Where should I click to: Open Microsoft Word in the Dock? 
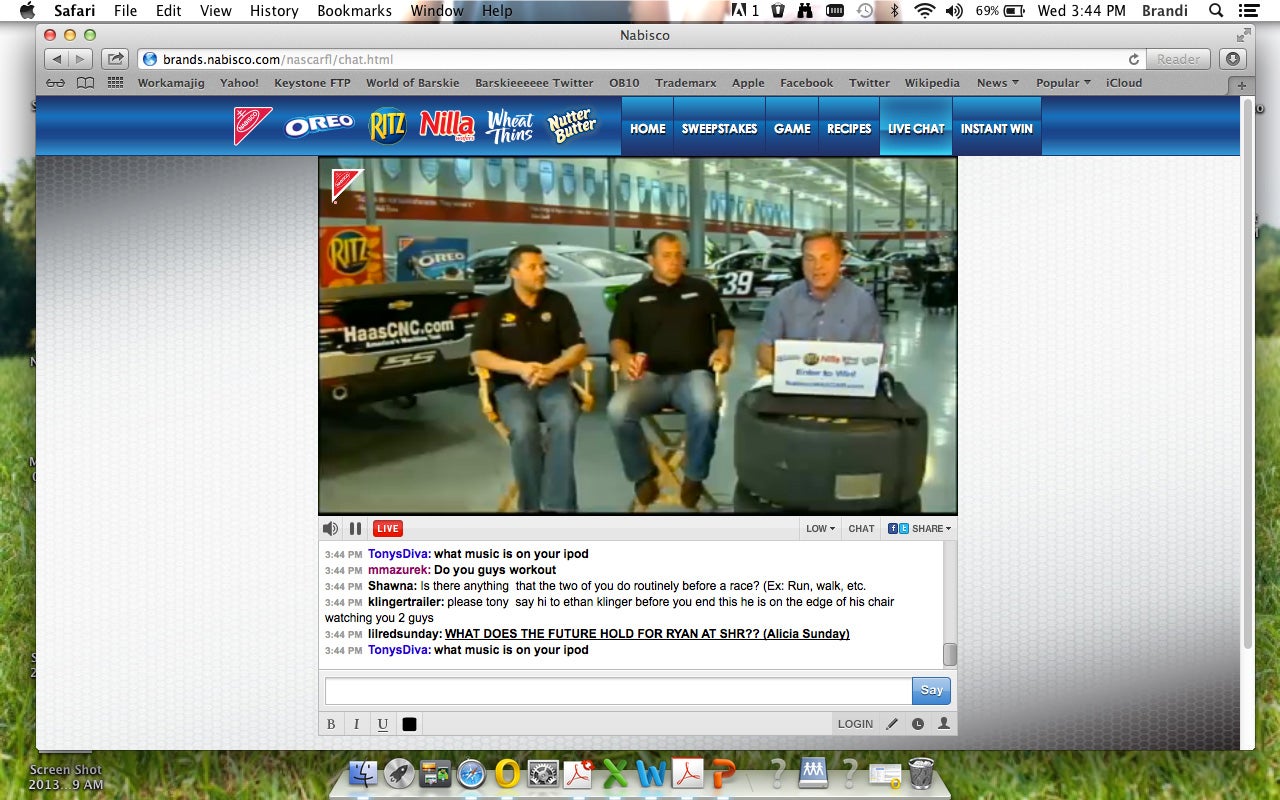[x=651, y=773]
